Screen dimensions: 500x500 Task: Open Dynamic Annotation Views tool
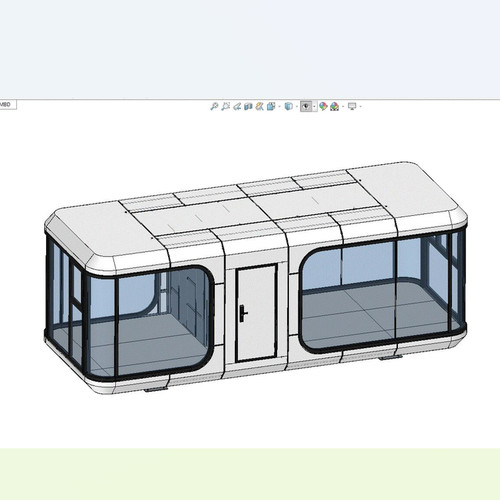pyautogui.click(x=259, y=106)
